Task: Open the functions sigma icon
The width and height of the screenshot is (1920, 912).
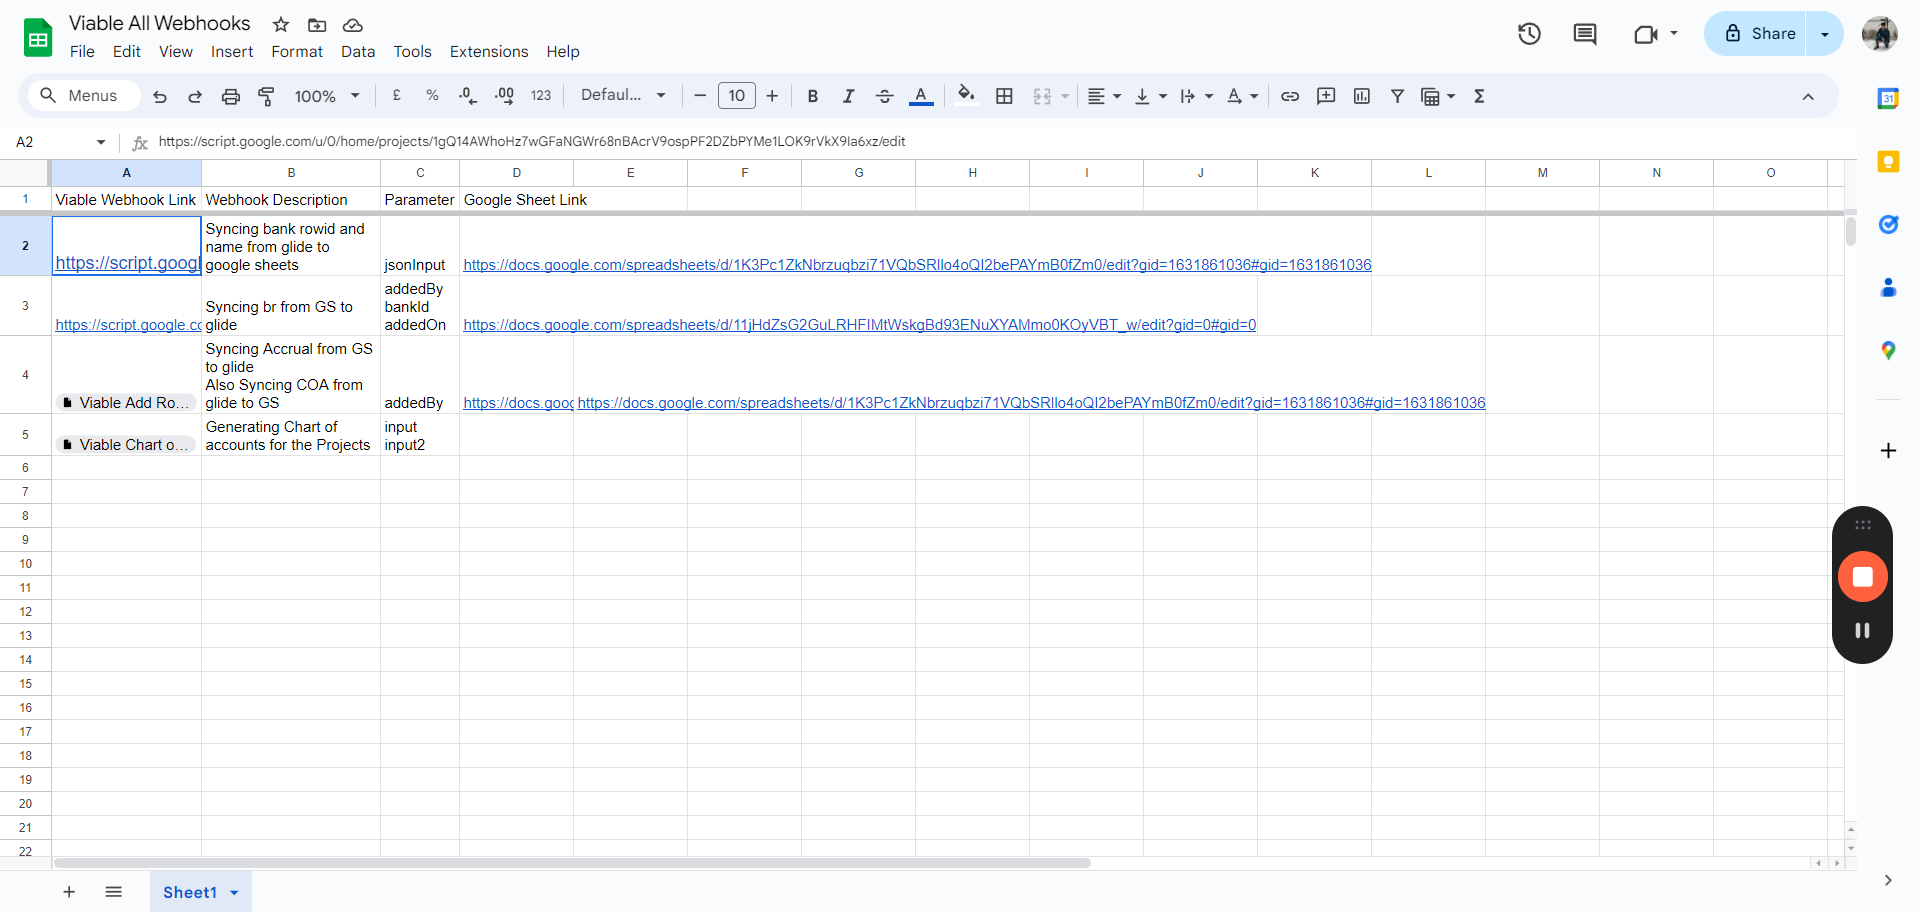Action: tap(1479, 96)
